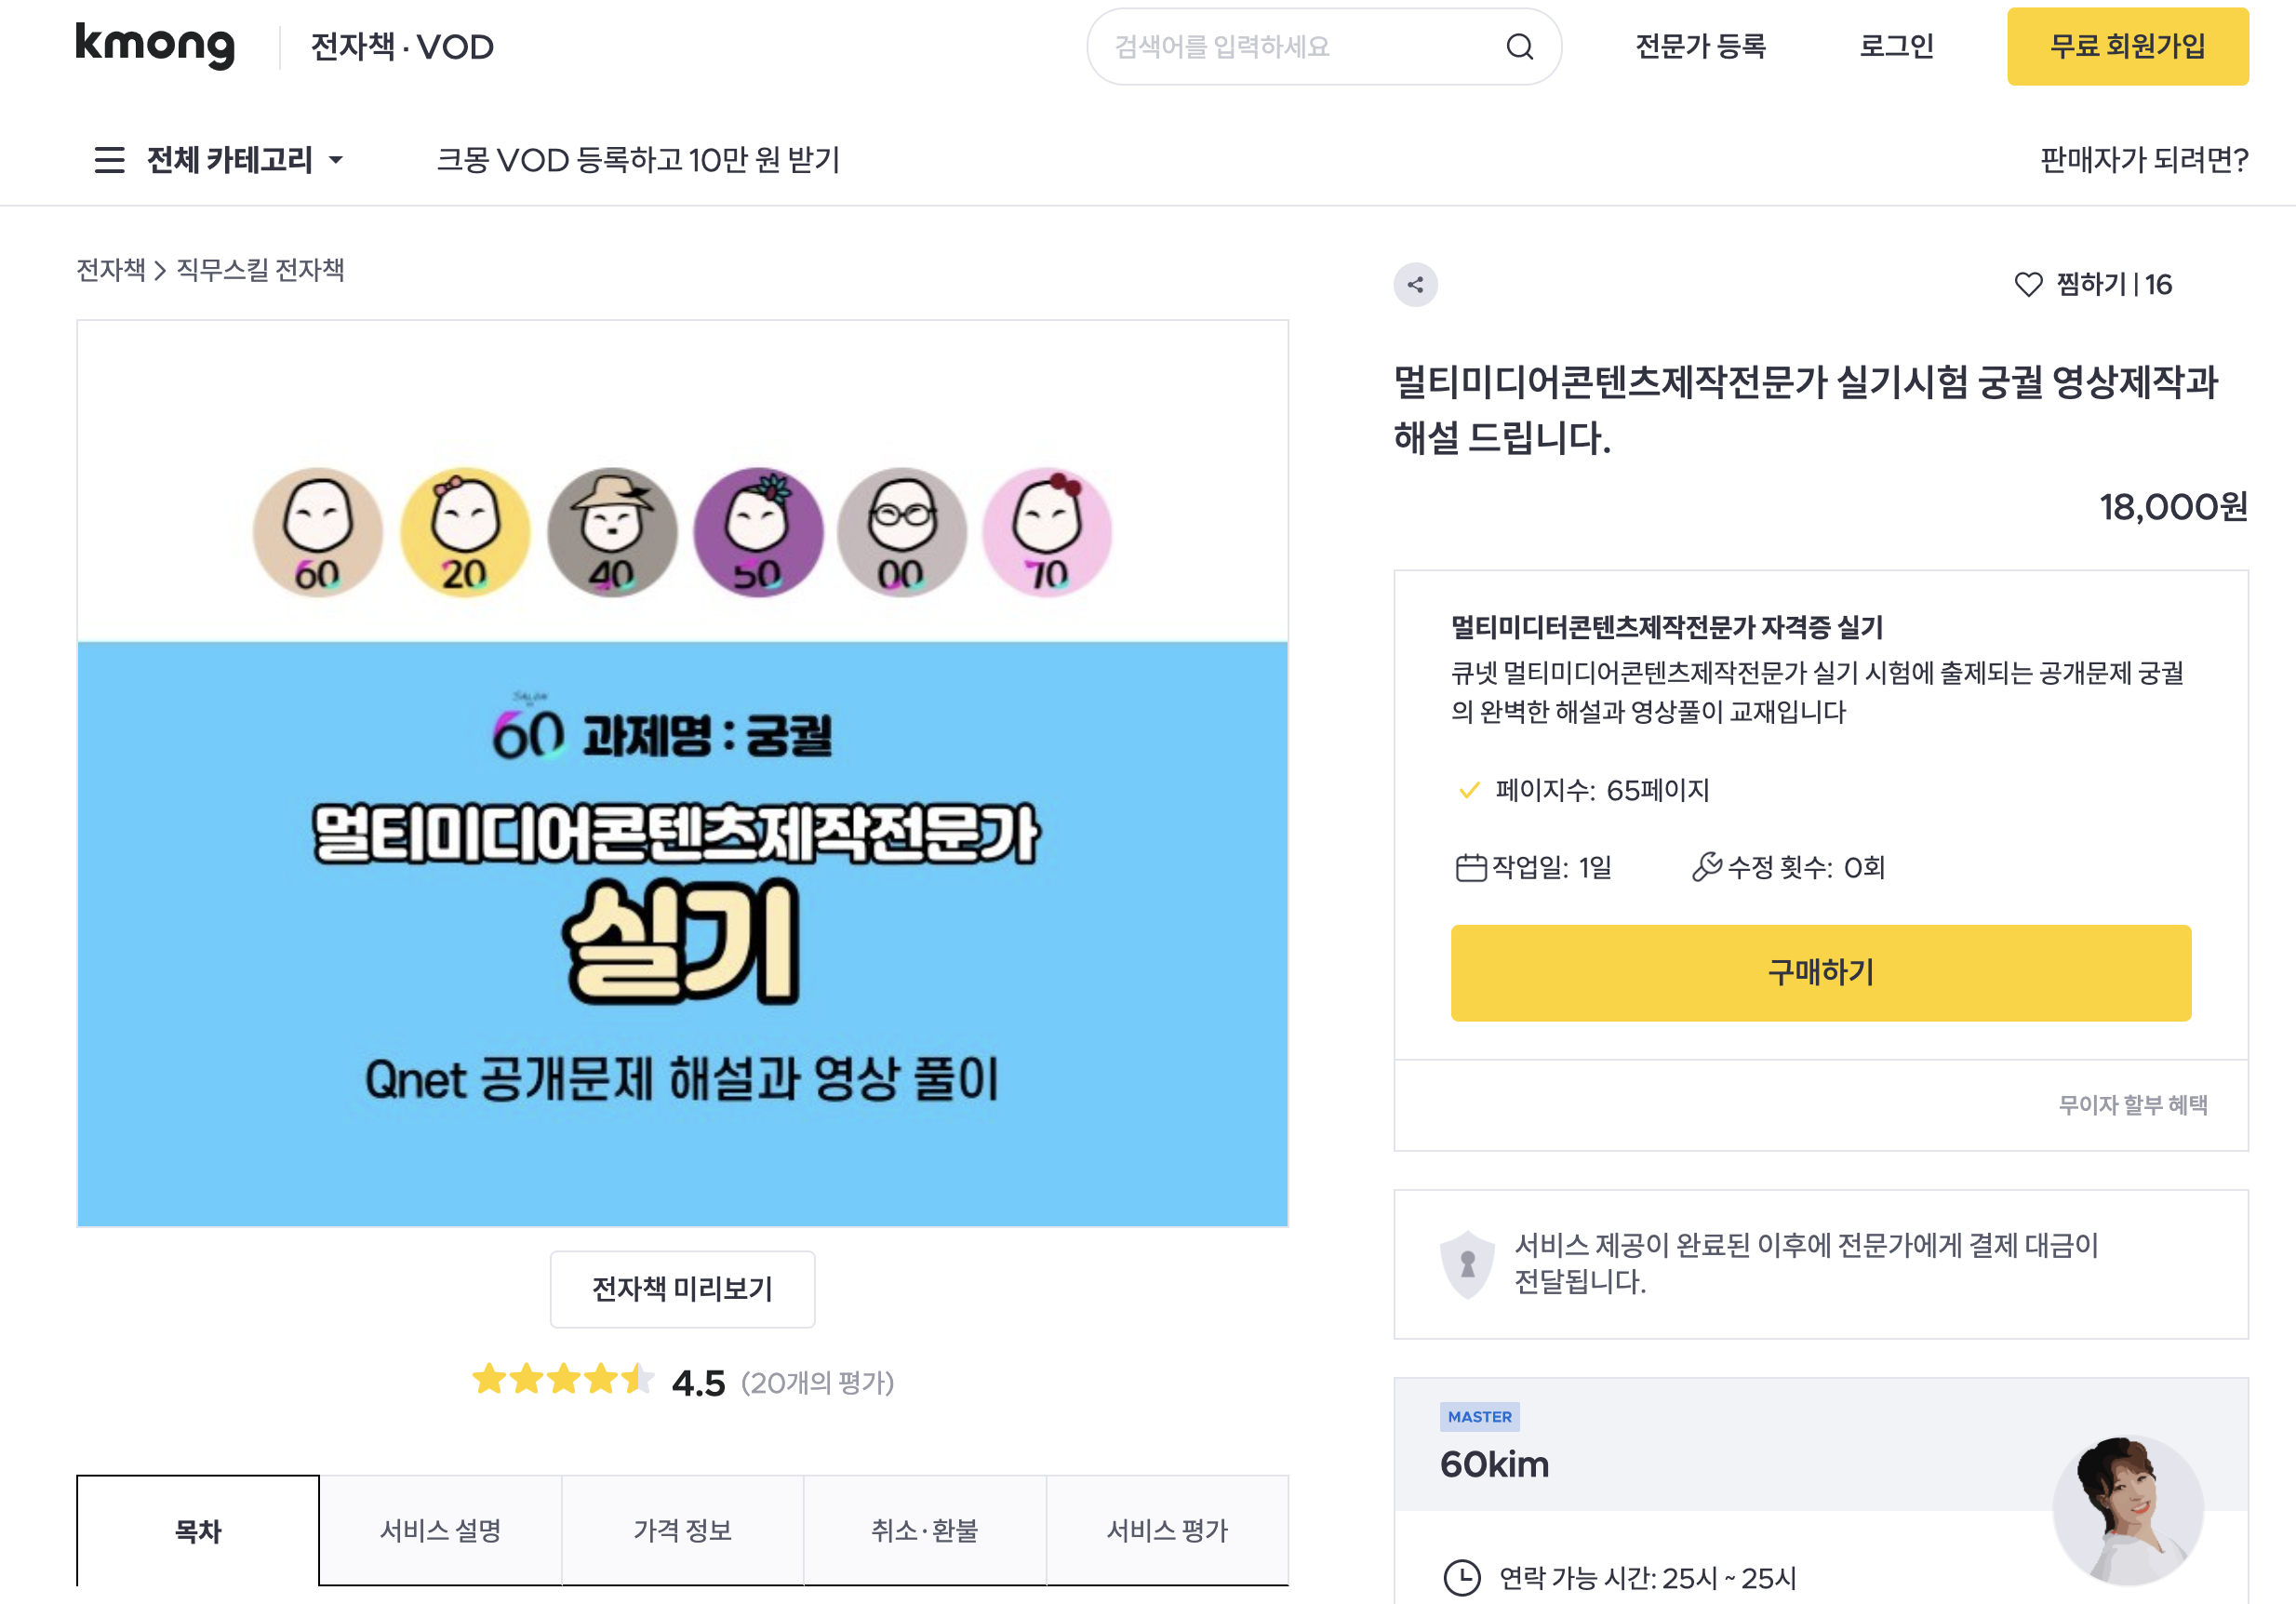Click the shield payment protection icon

(x=1466, y=1264)
